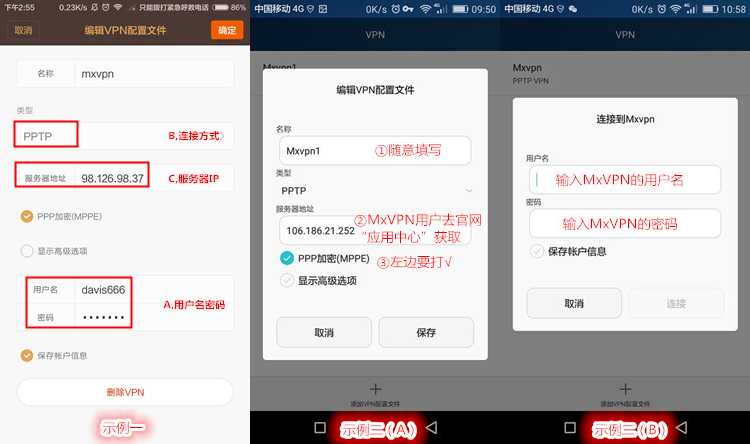Tap 保存 in the 编辑VPN配置文件 dialog
The width and height of the screenshot is (750, 444).
(x=426, y=333)
